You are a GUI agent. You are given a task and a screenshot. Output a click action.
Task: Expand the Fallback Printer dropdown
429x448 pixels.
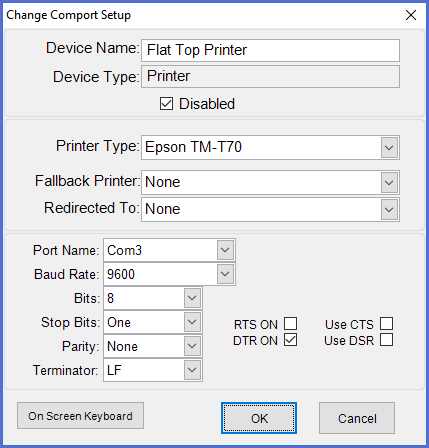[389, 182]
